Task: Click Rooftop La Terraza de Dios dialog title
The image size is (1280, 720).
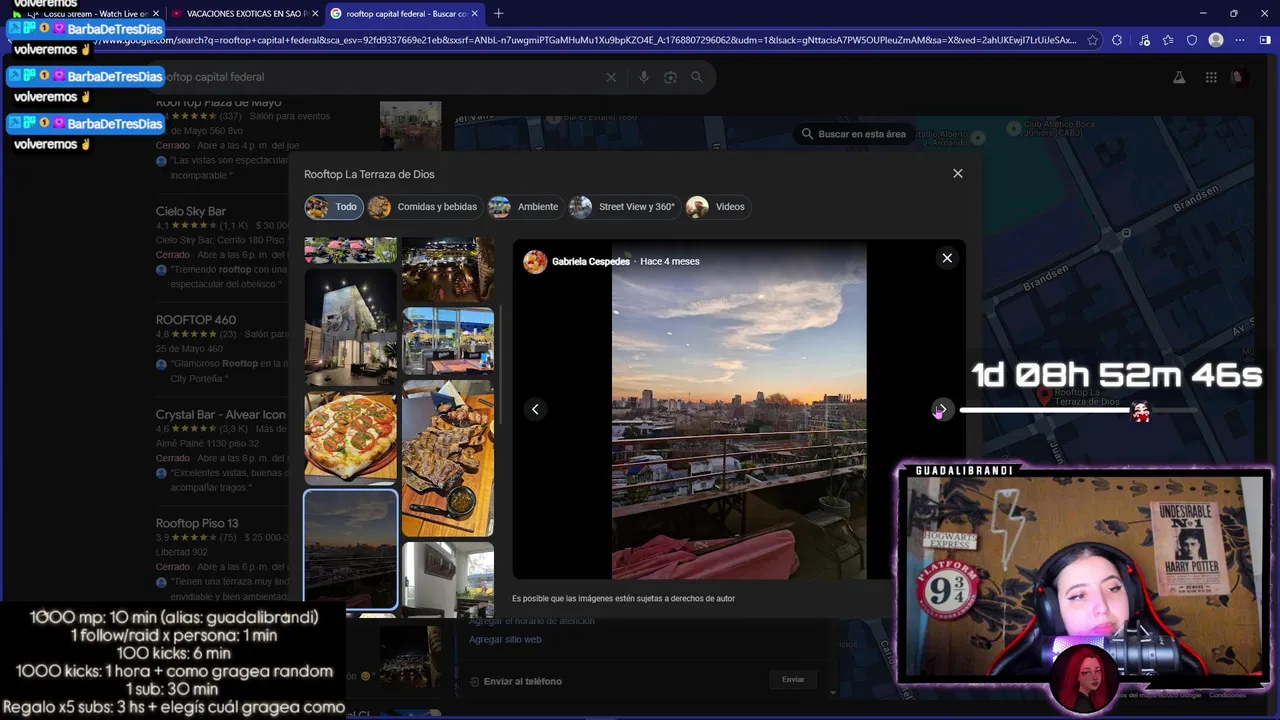Action: tap(369, 174)
